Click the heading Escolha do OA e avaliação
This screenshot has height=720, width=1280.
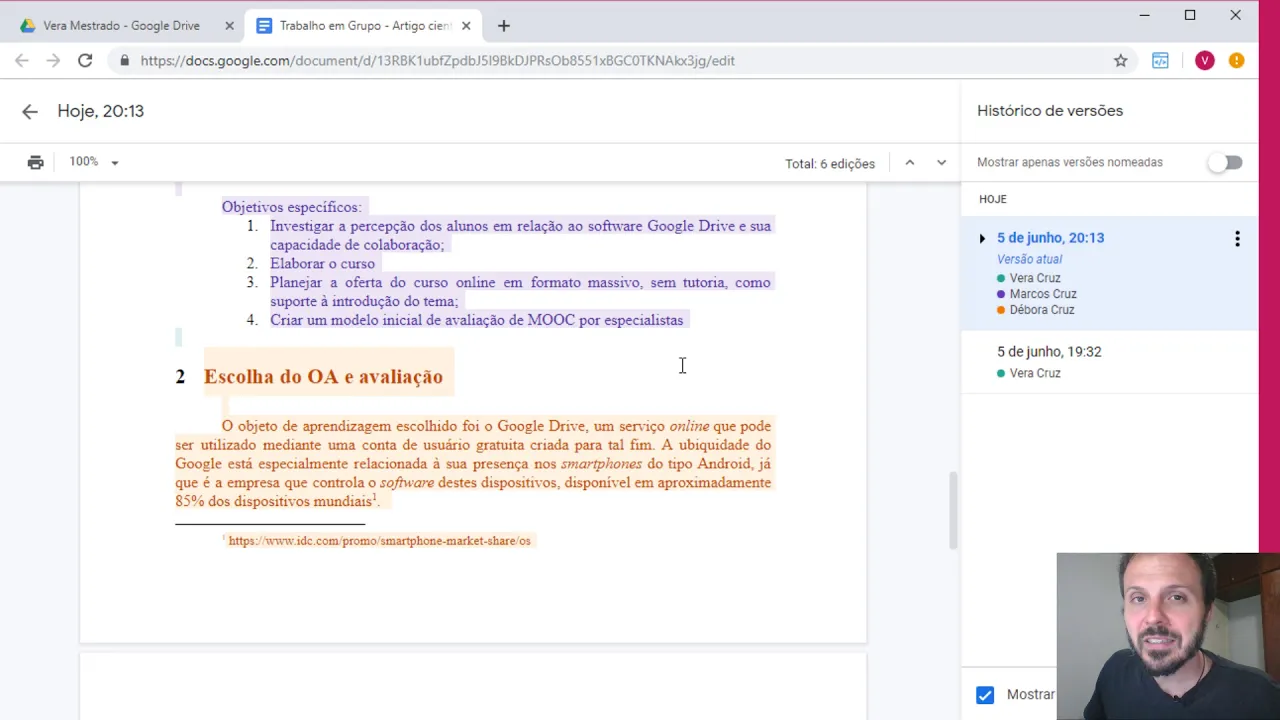click(323, 377)
